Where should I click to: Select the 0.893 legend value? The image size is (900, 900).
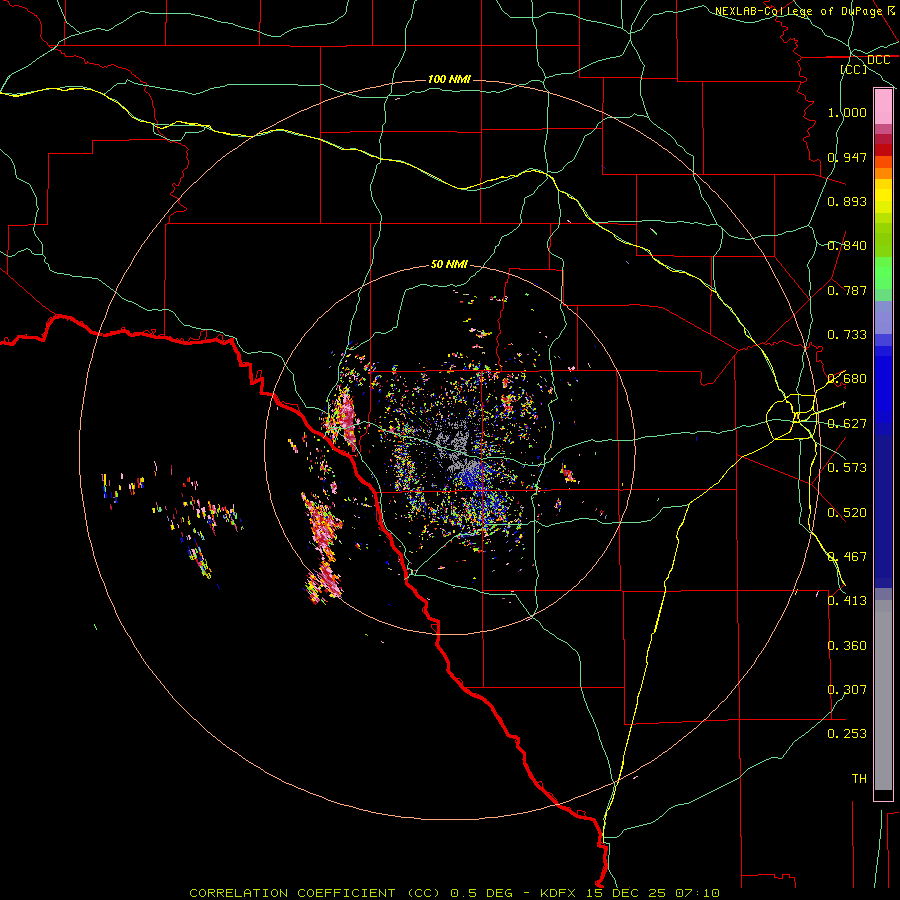point(847,201)
